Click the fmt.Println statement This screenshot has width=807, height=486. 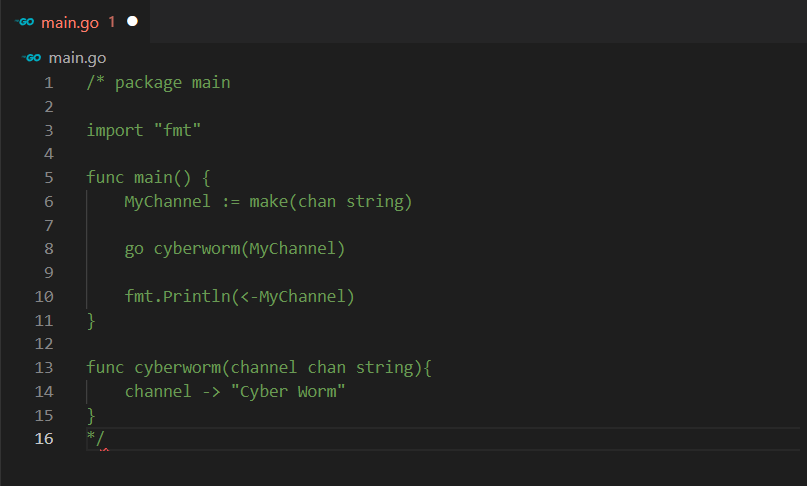(239, 296)
